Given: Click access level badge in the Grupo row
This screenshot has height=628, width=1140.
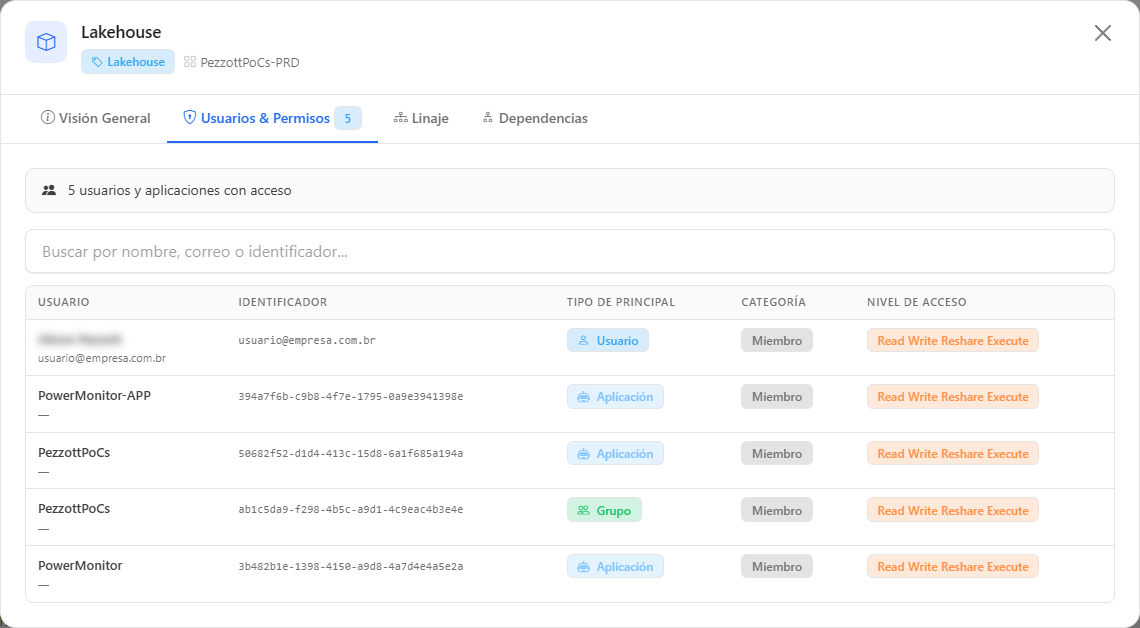Looking at the screenshot, I should [952, 510].
